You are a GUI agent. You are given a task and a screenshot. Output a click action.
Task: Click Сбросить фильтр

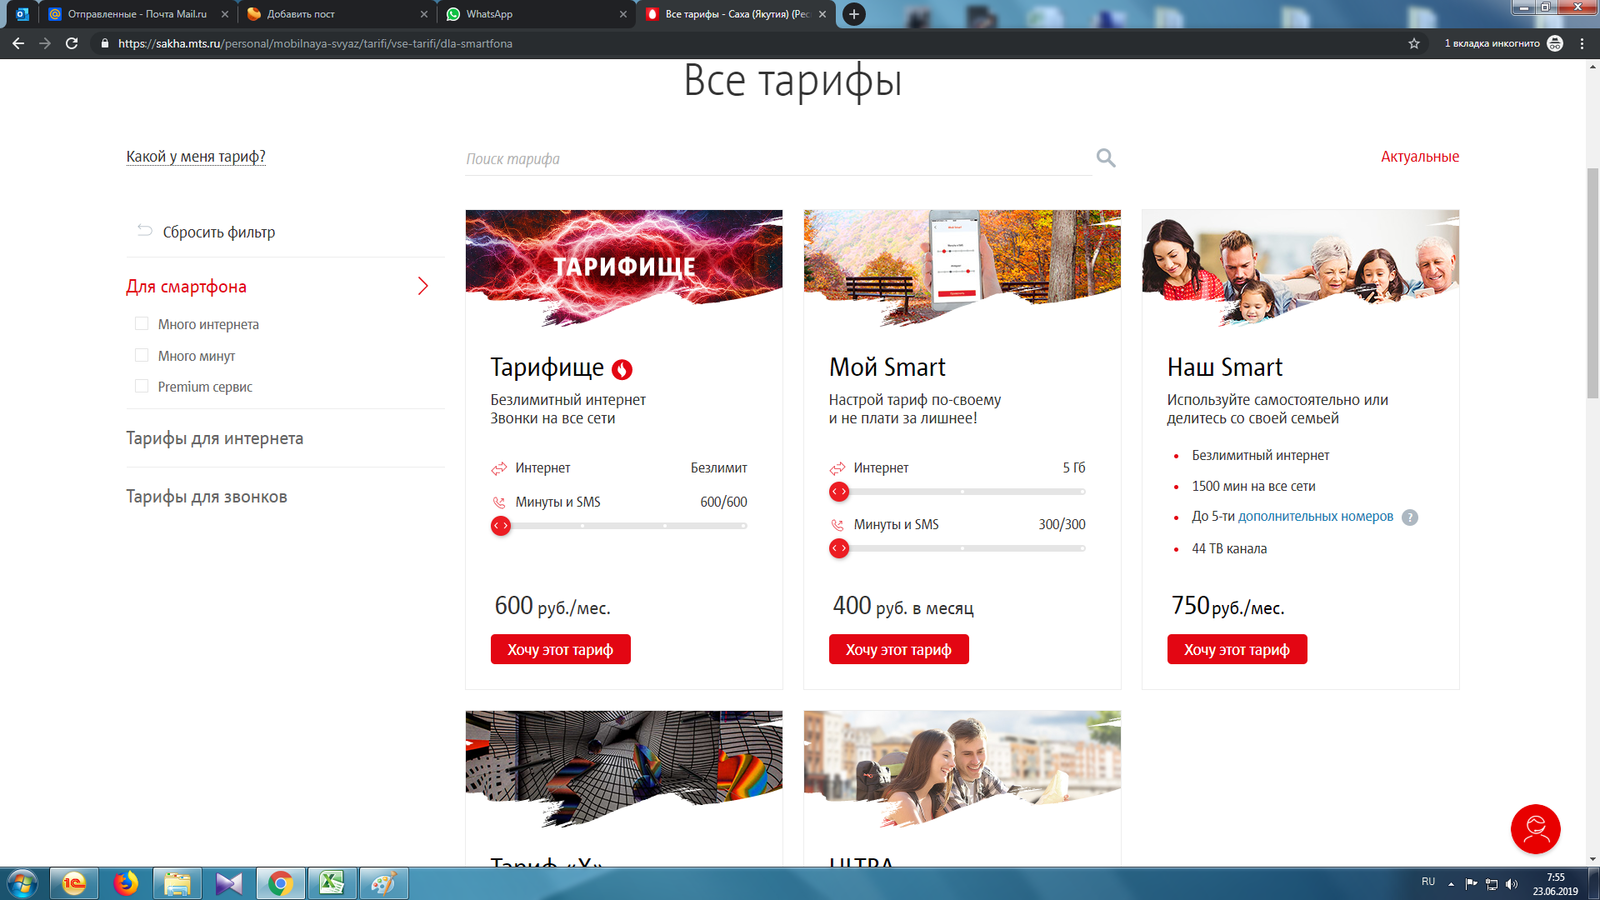(x=219, y=232)
